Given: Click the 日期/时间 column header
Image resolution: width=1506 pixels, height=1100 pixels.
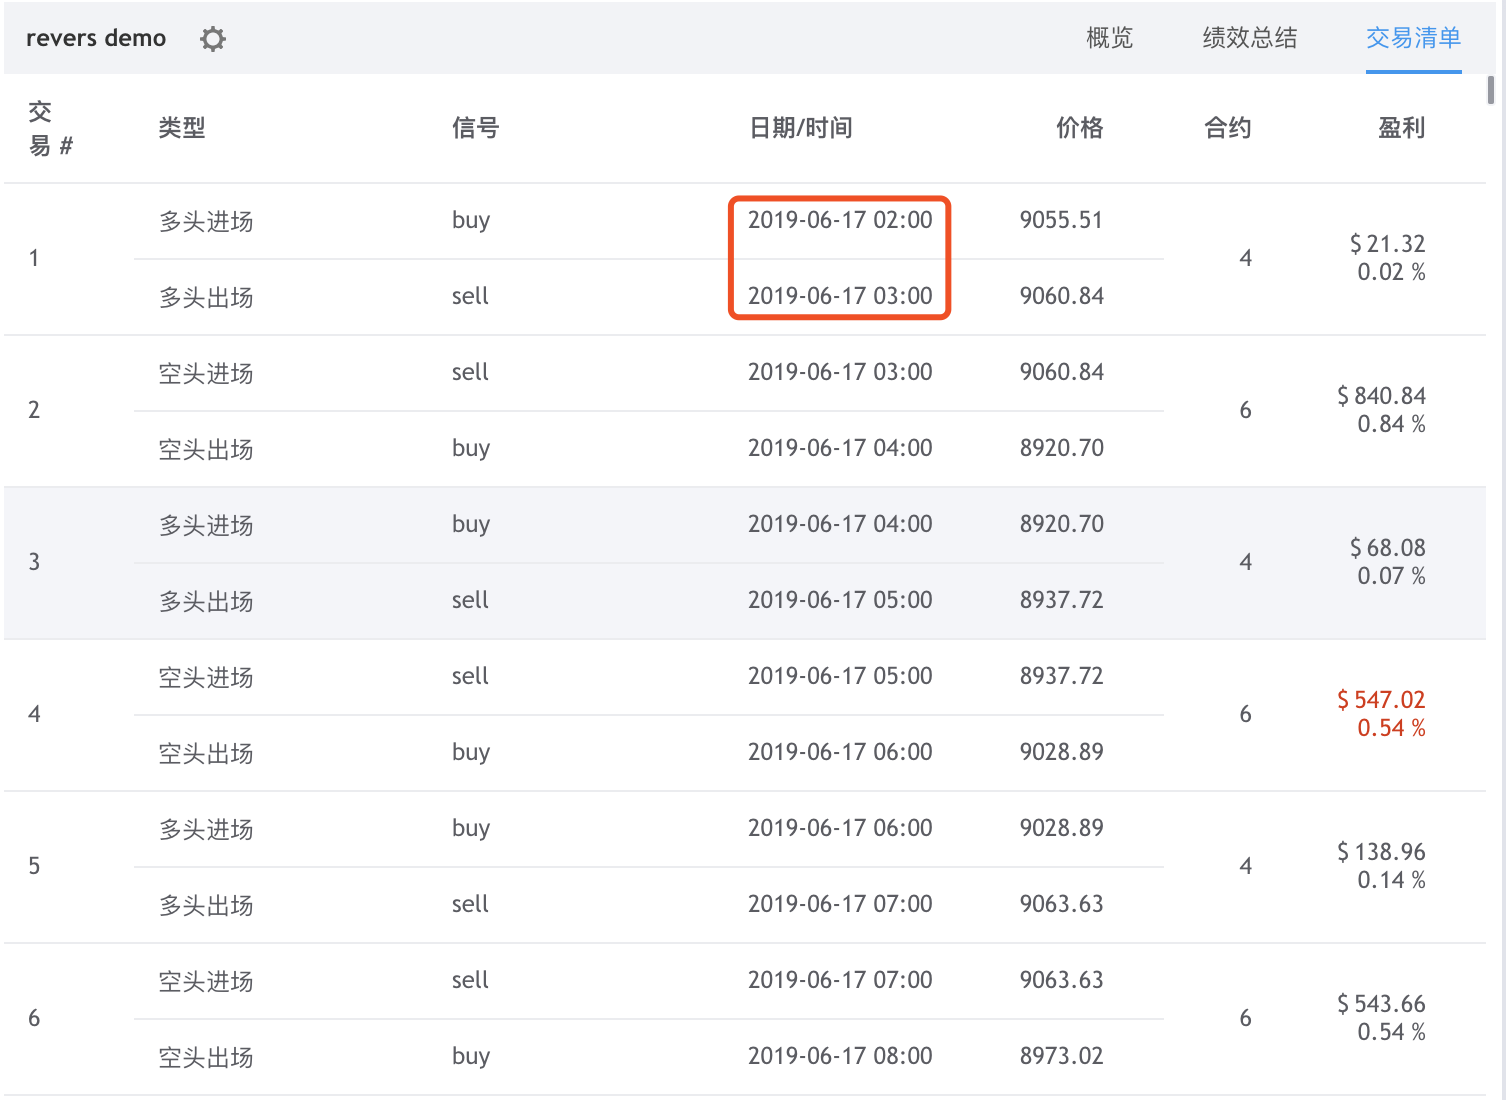Looking at the screenshot, I should pos(801,128).
